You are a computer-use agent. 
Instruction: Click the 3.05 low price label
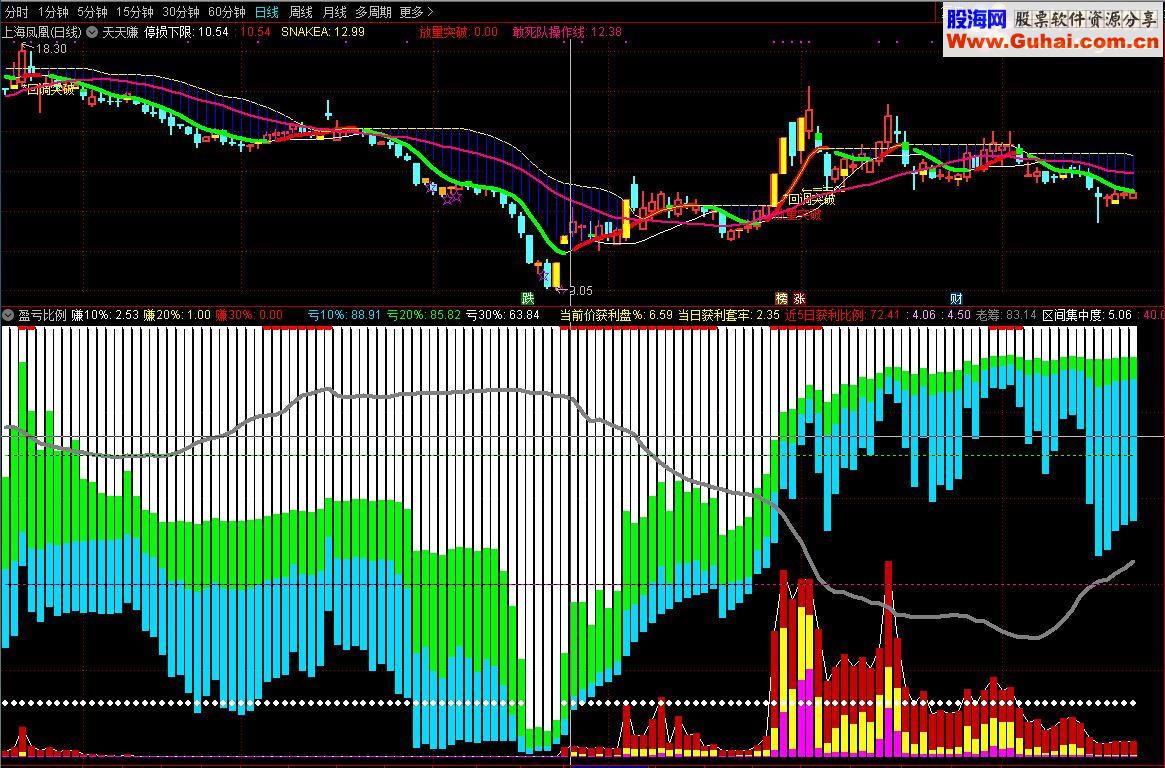click(x=581, y=290)
